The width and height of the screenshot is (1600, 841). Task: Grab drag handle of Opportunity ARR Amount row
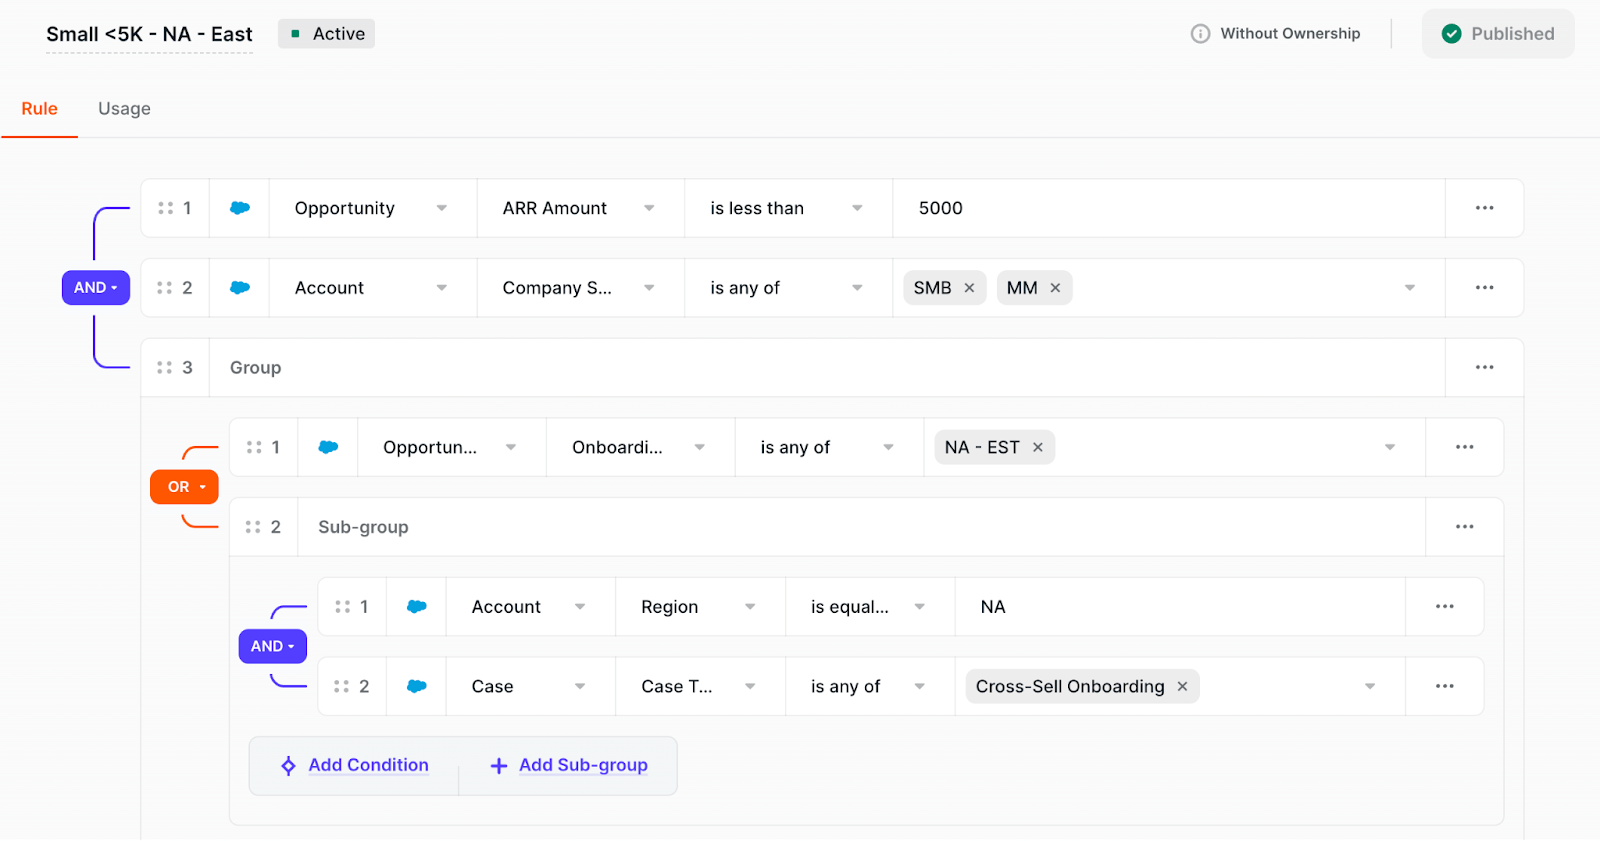point(165,208)
